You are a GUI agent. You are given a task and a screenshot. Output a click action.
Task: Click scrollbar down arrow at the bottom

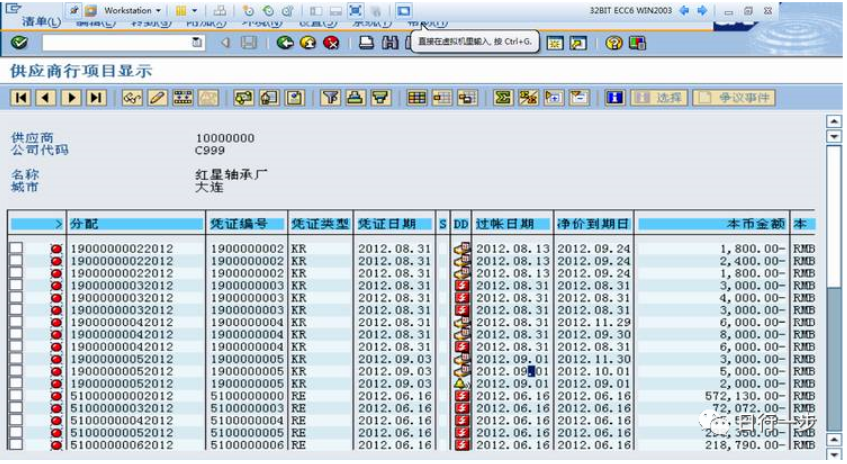tap(834, 454)
